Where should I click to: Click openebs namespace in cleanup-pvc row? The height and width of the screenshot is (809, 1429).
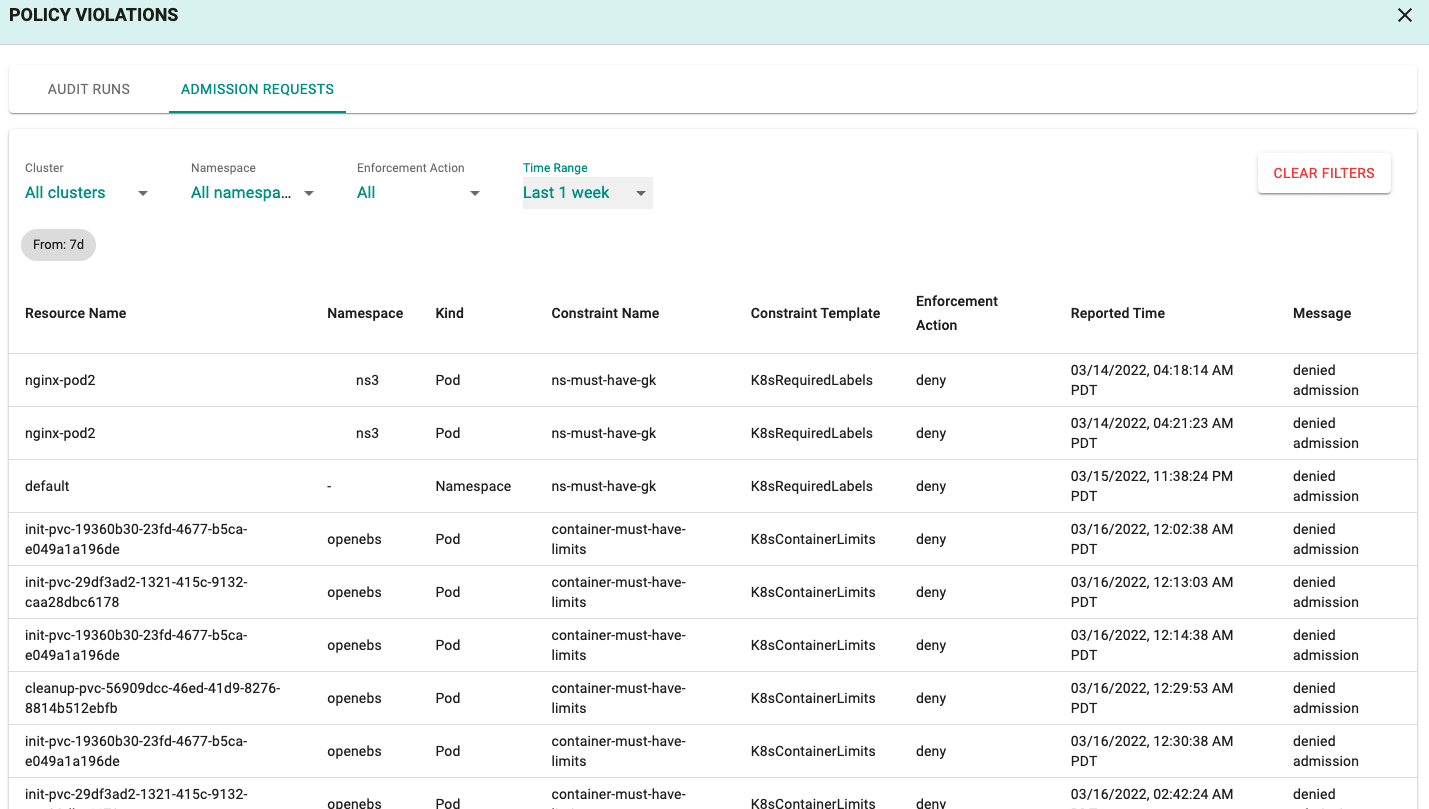pyautogui.click(x=354, y=698)
